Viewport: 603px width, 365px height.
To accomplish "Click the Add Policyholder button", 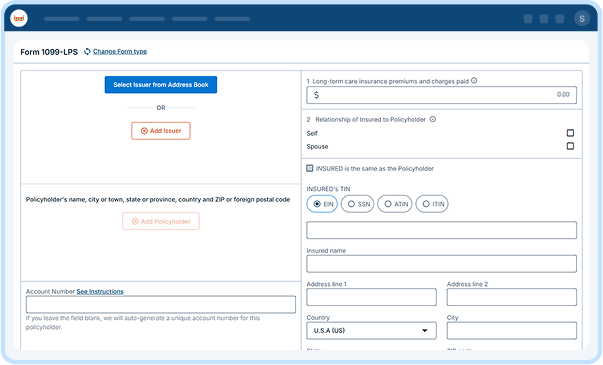I will click(x=161, y=222).
